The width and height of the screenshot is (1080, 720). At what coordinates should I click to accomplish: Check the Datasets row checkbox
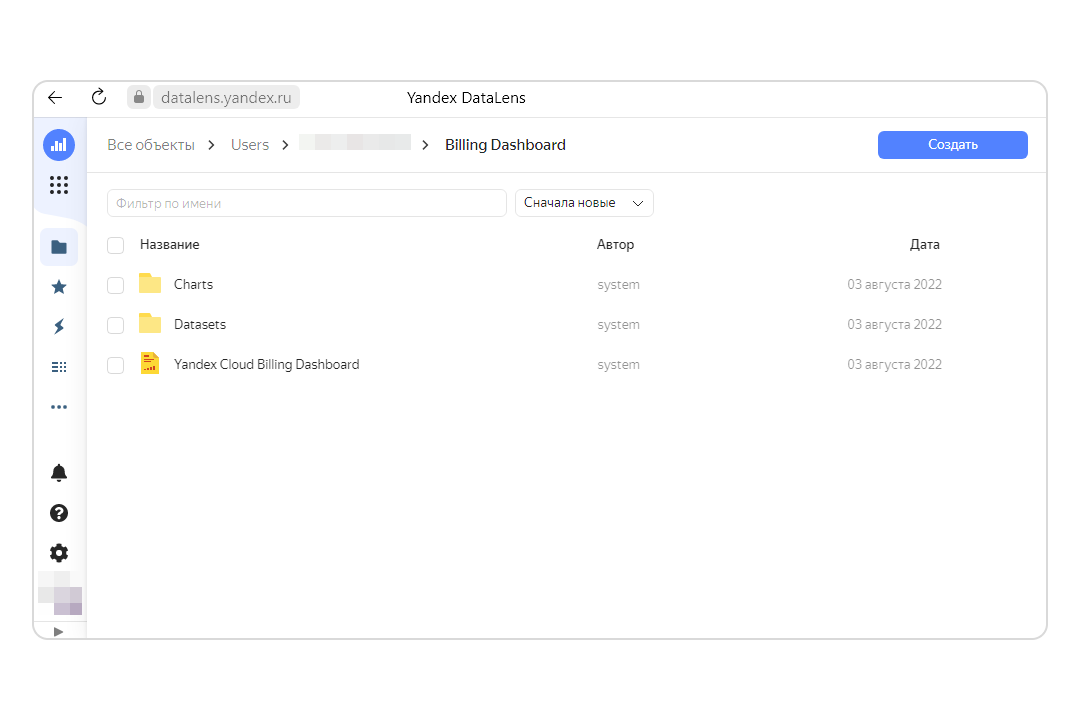pos(116,325)
